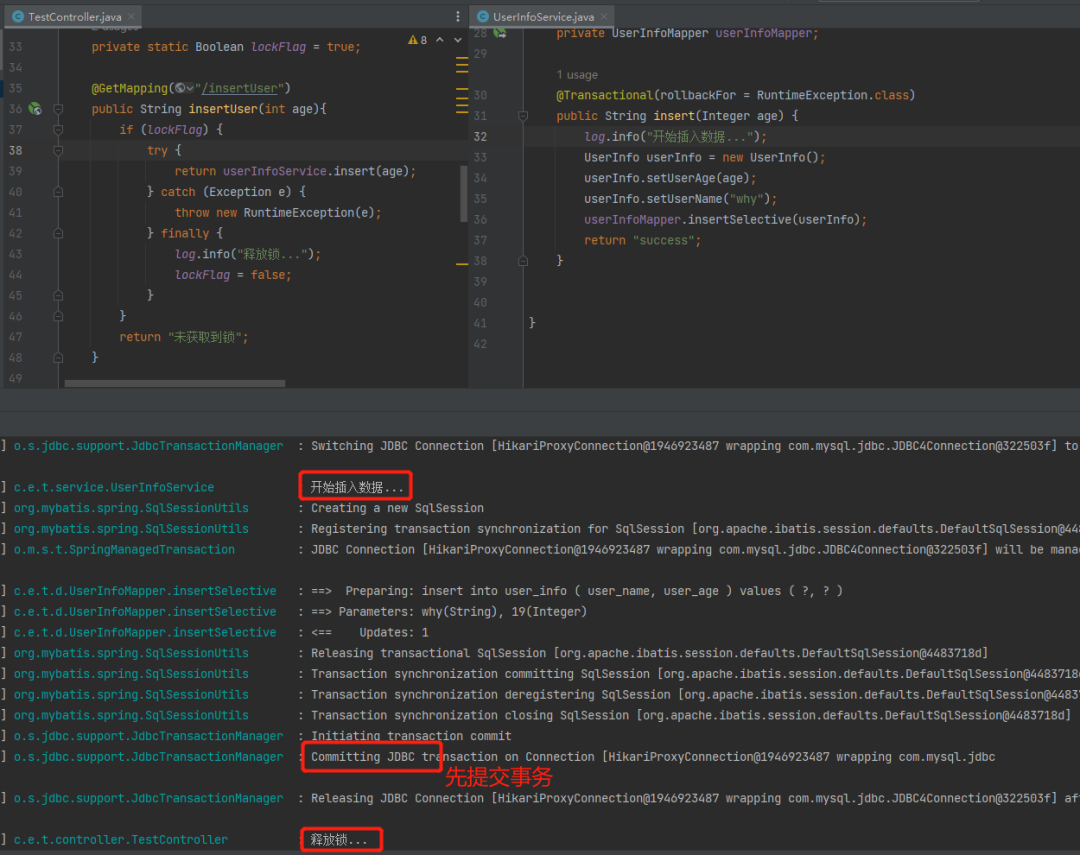Collapse the catch block at line 40
Screen dimensions: 1080x855
[x=59, y=192]
